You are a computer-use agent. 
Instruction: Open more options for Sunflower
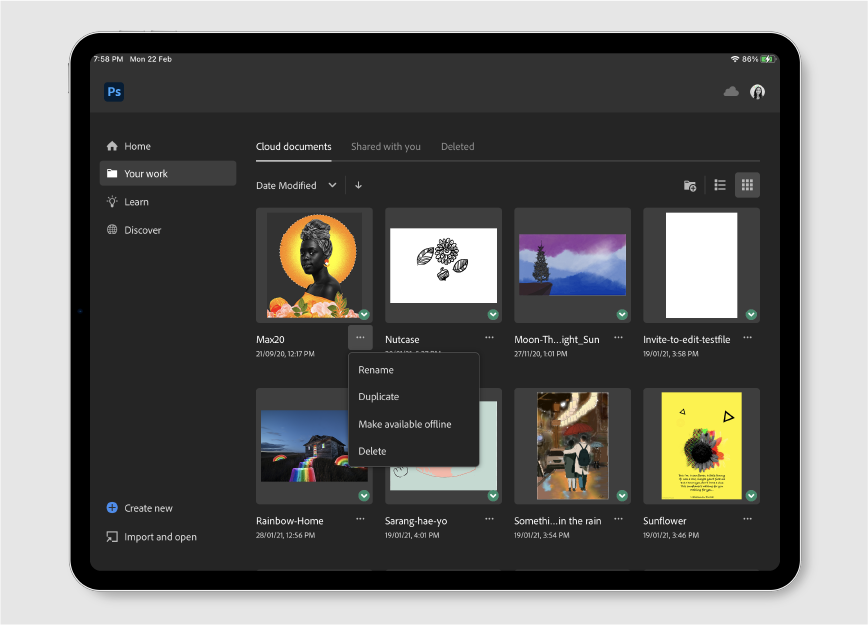[x=747, y=519]
